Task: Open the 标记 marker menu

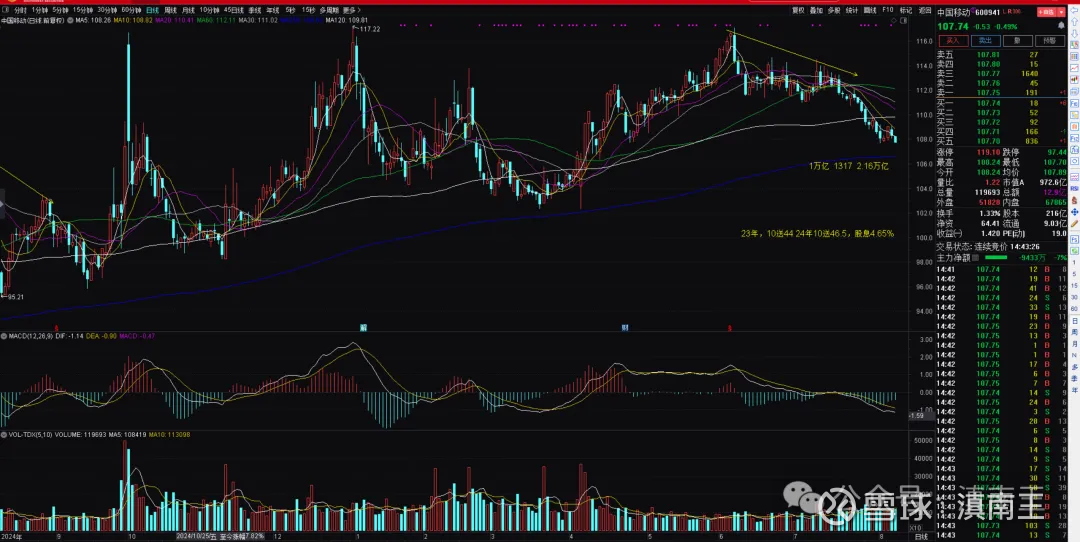Action: pos(906,10)
